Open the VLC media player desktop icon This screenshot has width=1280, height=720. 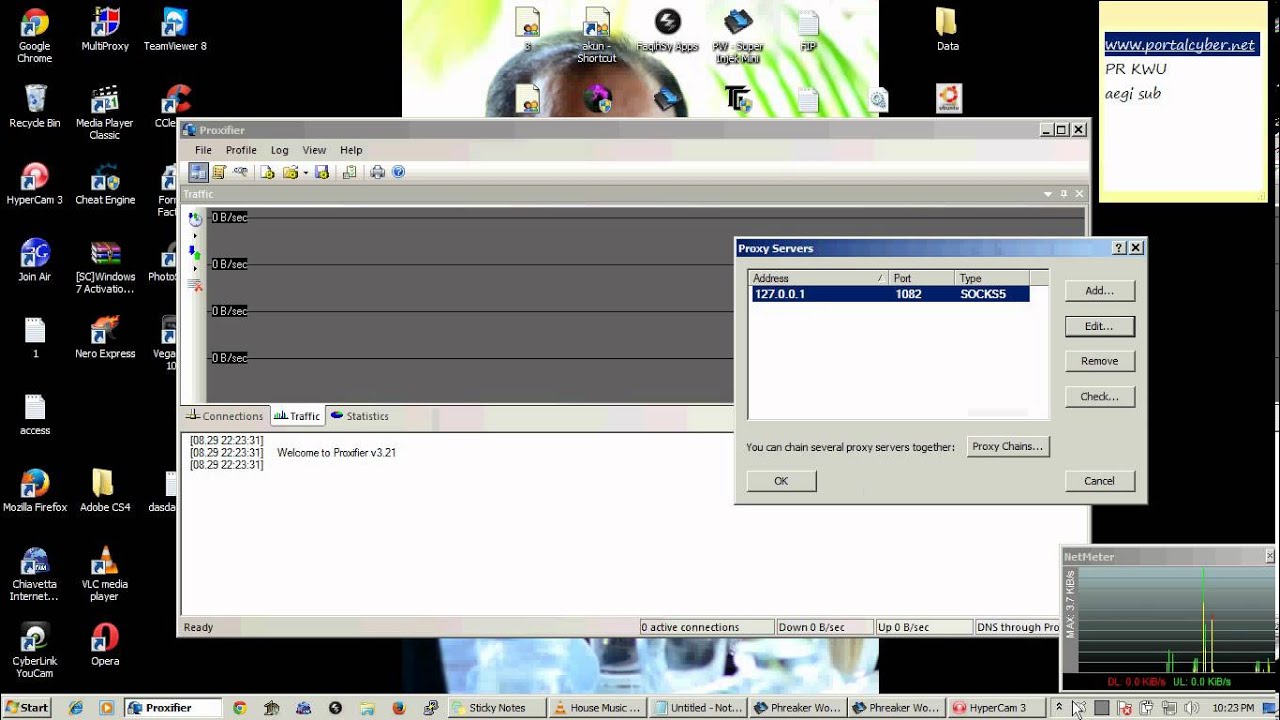[105, 574]
